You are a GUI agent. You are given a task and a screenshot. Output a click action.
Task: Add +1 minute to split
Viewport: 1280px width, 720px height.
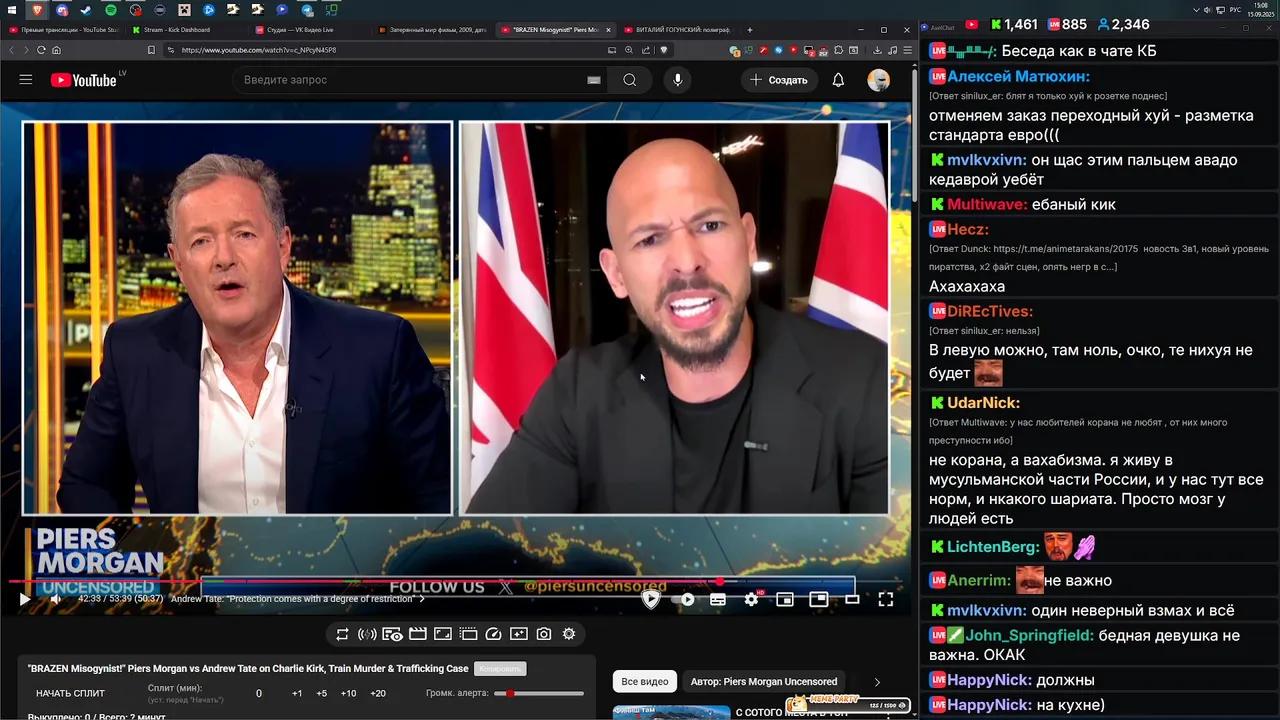297,693
